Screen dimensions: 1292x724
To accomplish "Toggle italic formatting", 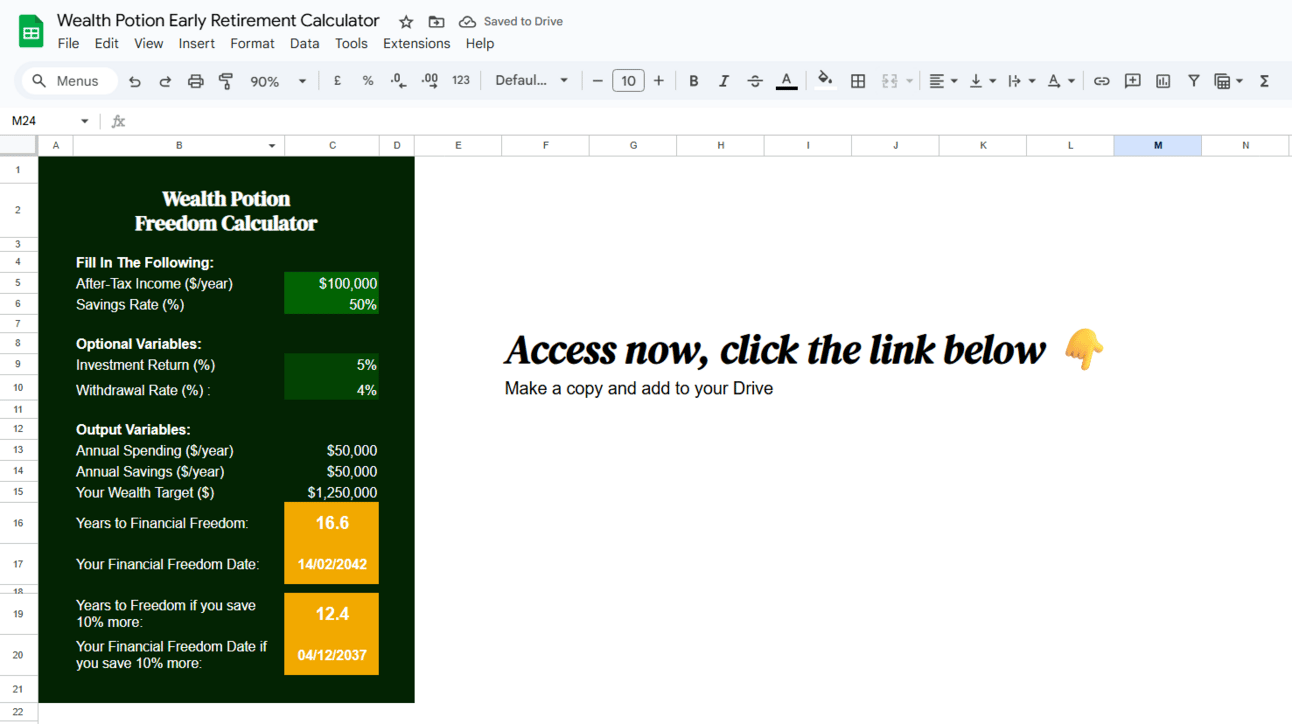I will point(724,81).
